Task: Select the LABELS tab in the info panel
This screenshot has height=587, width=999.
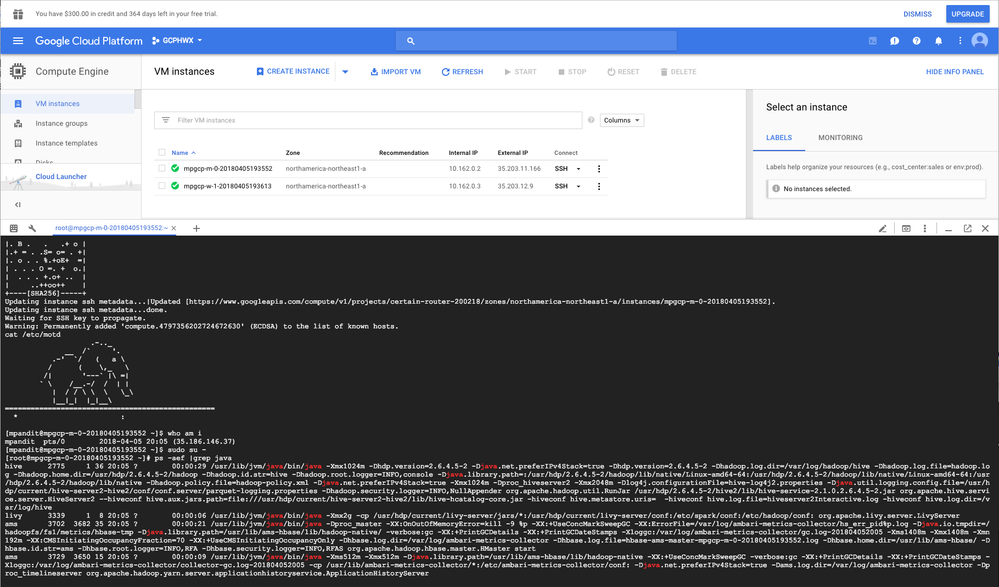Action: pyautogui.click(x=780, y=137)
